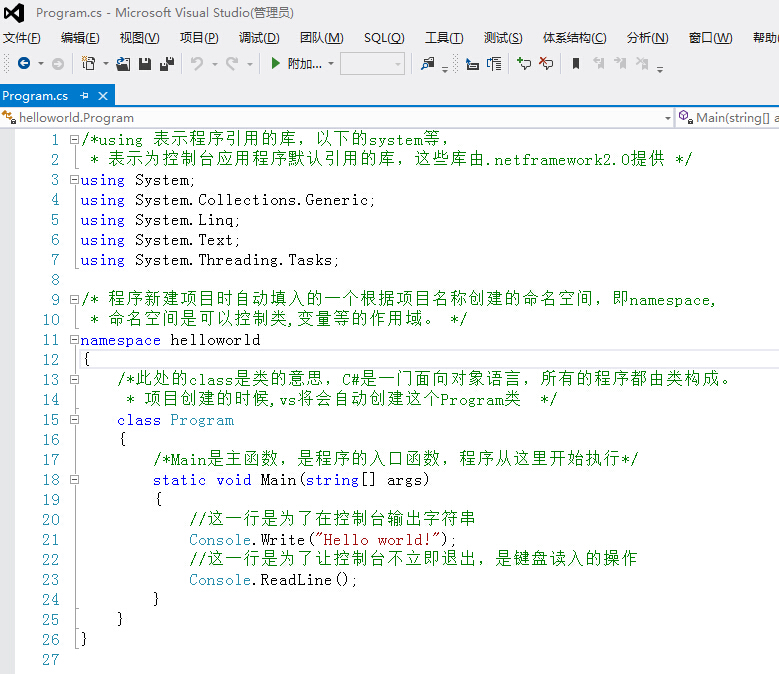This screenshot has height=674, width=779.
Task: Open the Undo history dropdown arrow
Action: coord(215,64)
